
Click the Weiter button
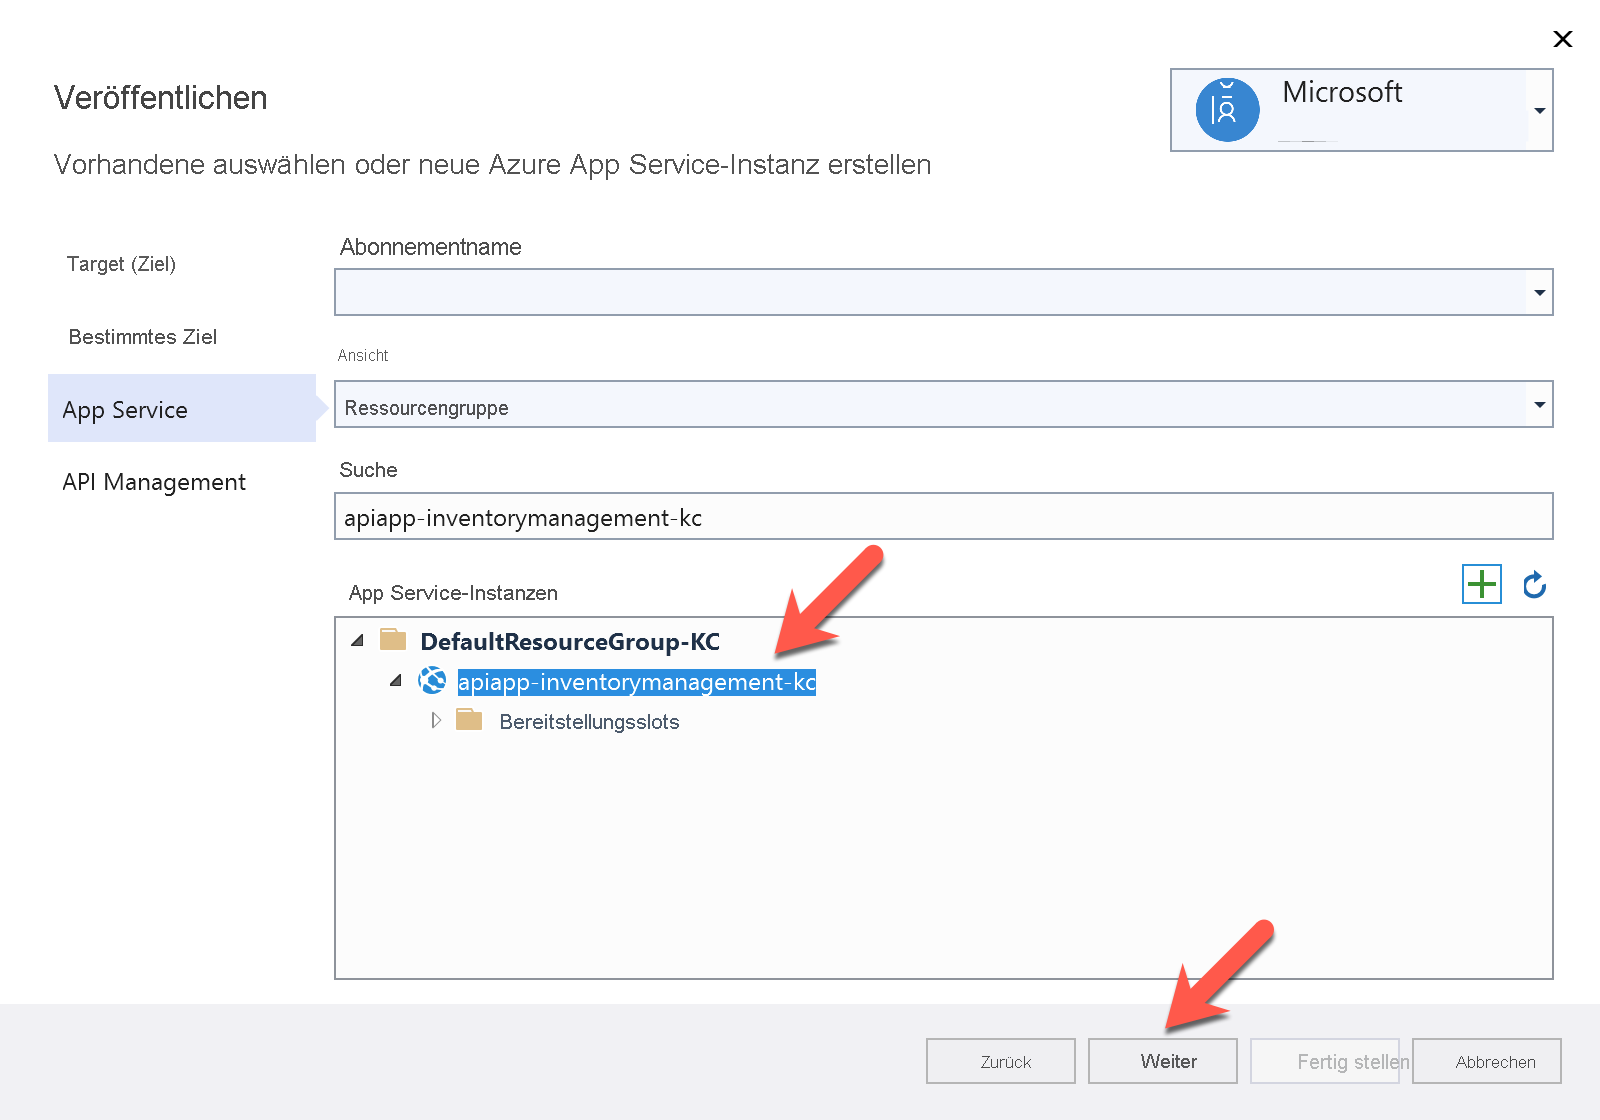coord(1163,1061)
